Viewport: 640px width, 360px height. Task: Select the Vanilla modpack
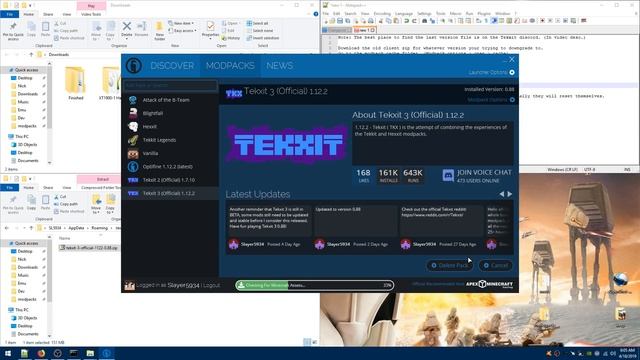coord(170,153)
